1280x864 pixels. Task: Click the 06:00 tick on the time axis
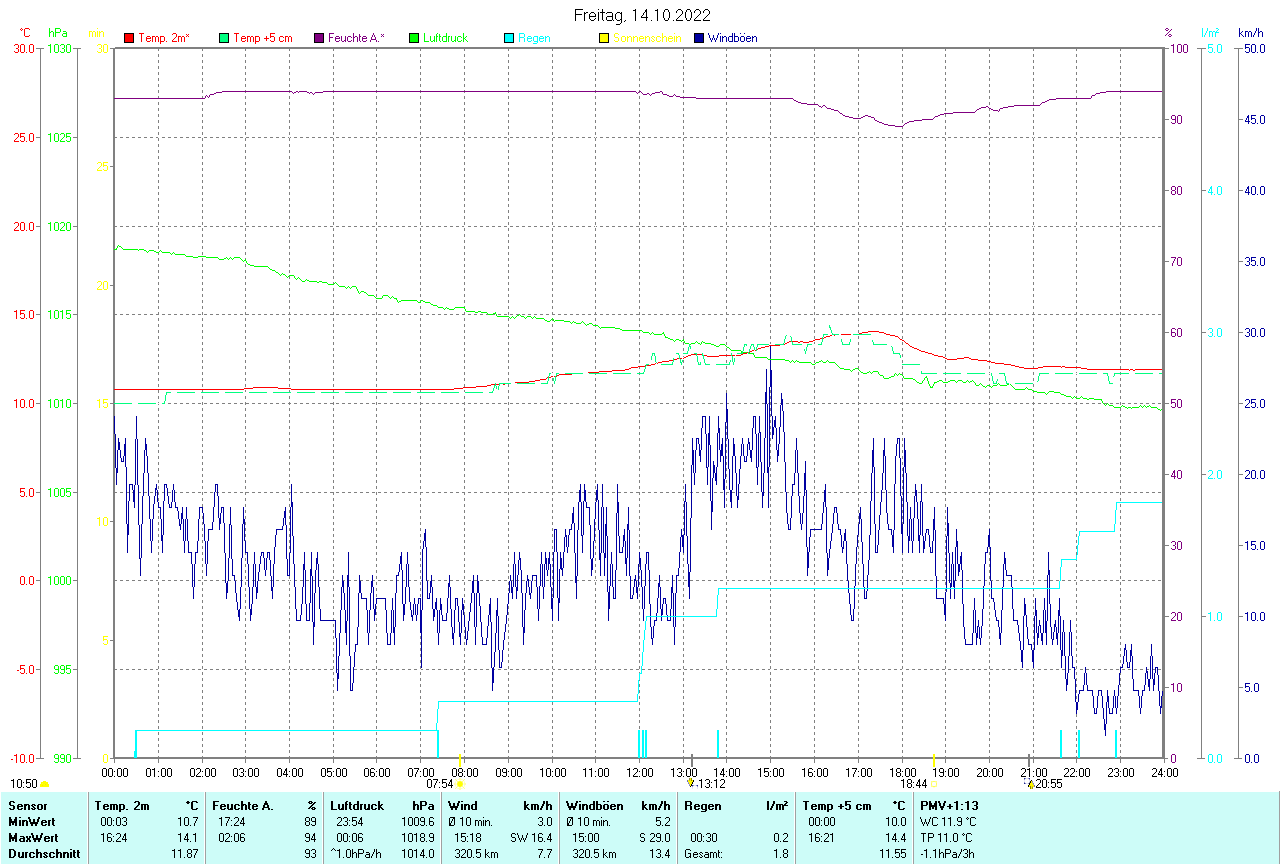377,772
